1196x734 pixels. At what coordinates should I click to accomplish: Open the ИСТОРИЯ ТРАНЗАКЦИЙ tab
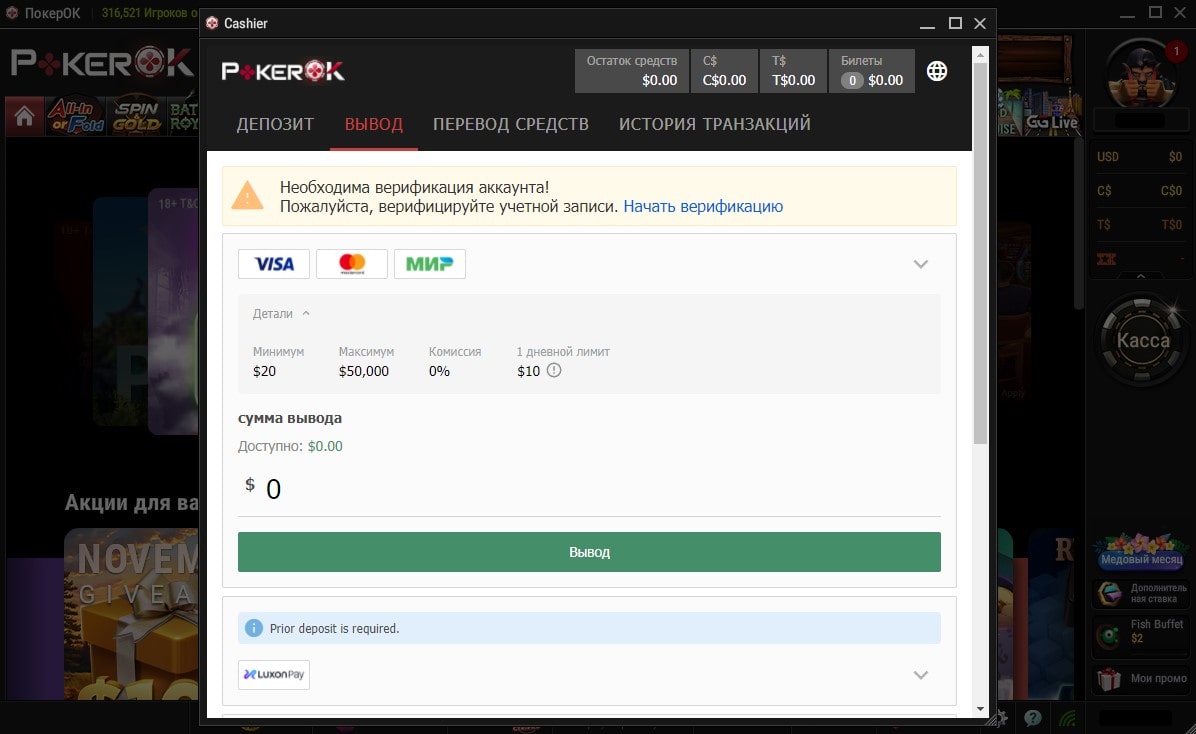715,124
